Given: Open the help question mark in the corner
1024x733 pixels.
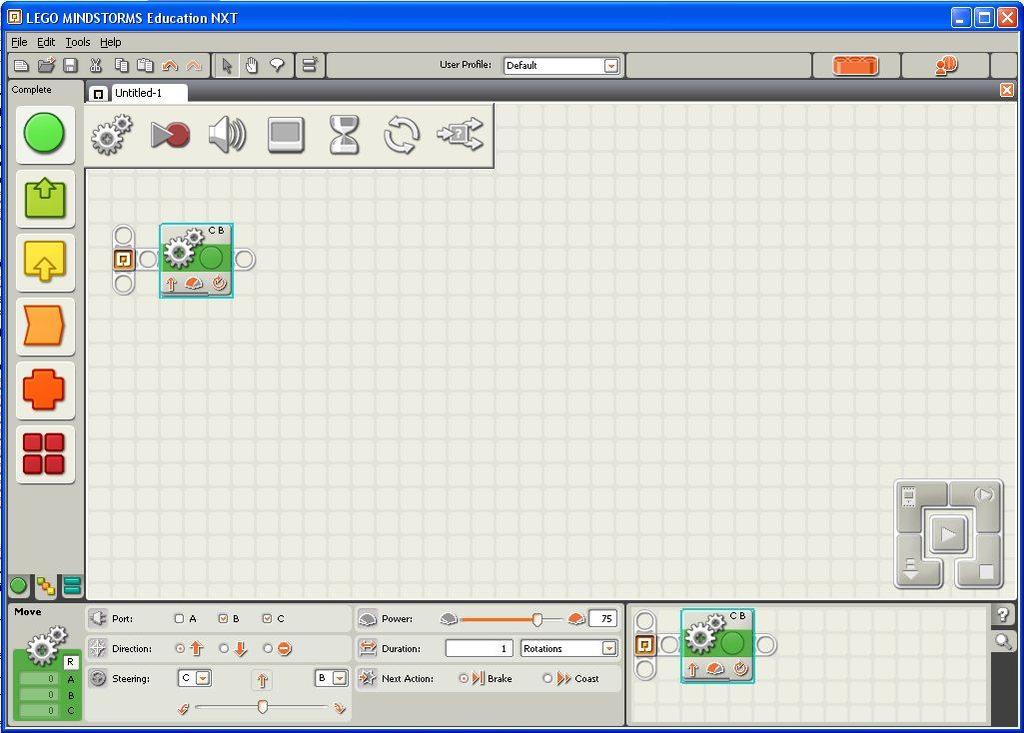Looking at the screenshot, I should point(1002,614).
